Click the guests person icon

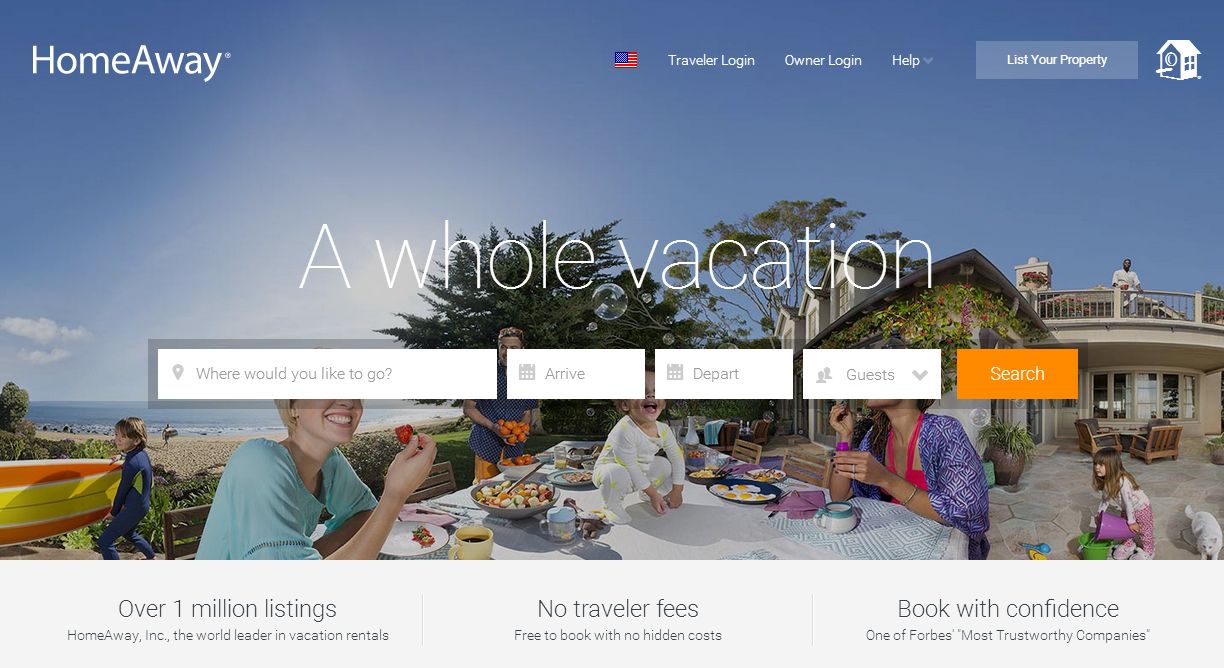click(825, 375)
